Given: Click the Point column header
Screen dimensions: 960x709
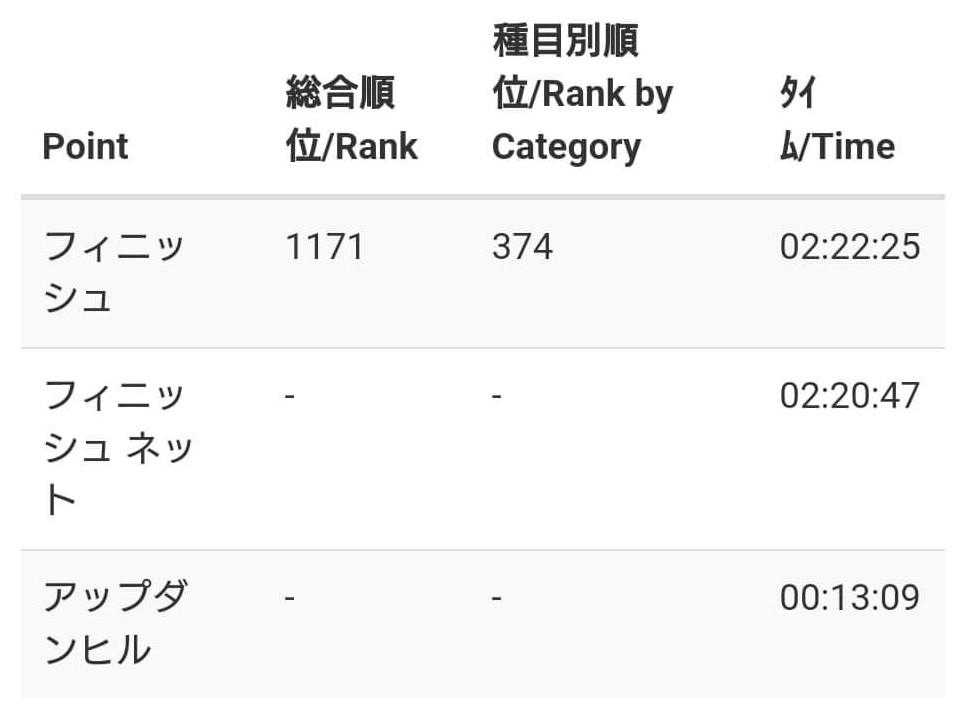Looking at the screenshot, I should click(86, 147).
